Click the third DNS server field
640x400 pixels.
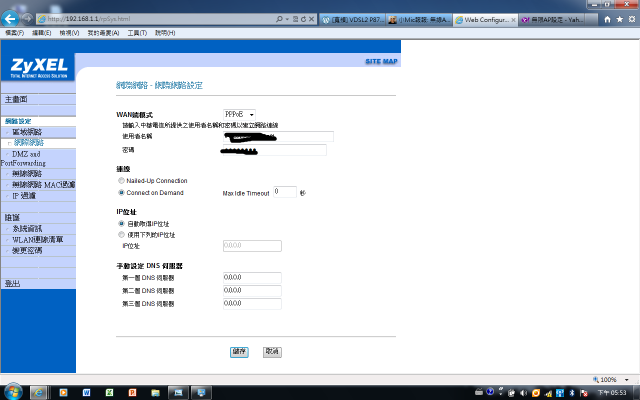[252, 304]
